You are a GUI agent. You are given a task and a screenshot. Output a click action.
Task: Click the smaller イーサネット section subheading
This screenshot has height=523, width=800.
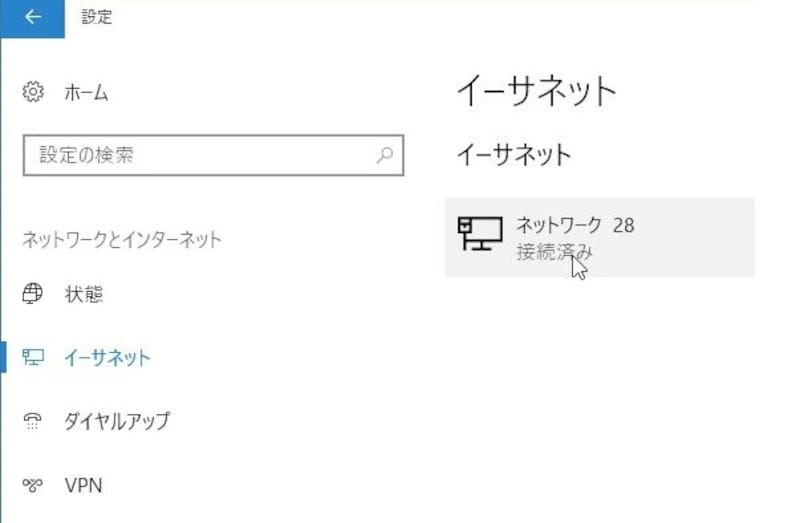coord(513,155)
